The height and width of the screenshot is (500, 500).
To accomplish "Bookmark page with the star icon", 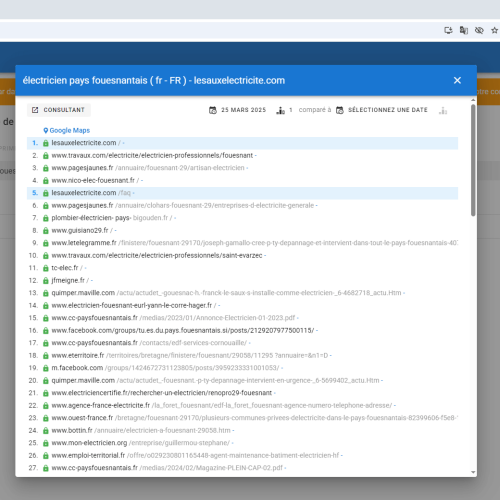I will coord(494,30).
